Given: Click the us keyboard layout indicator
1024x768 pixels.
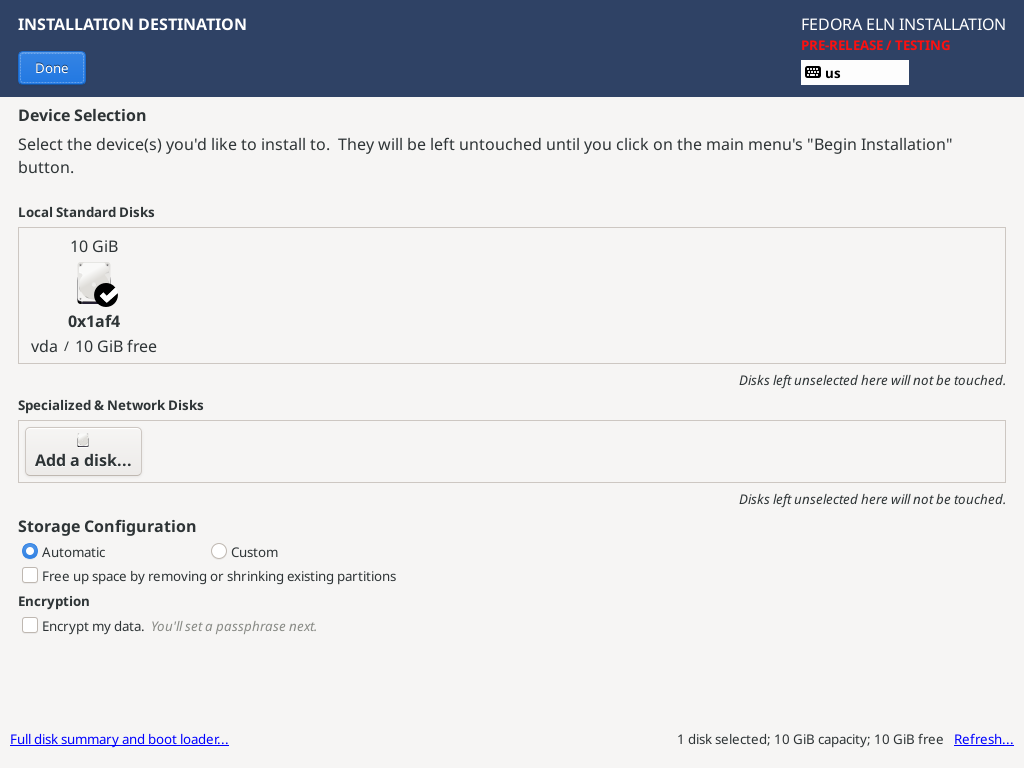Looking at the screenshot, I should click(x=854, y=72).
